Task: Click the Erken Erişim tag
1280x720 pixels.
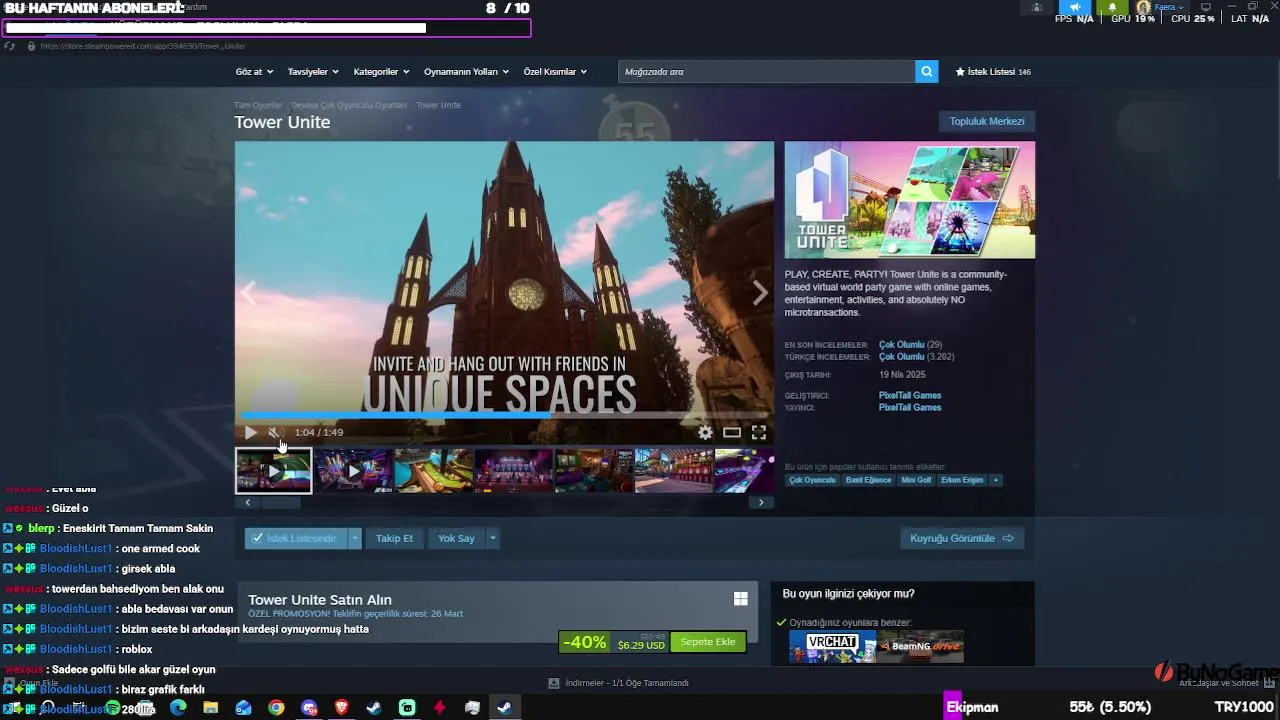Action: coord(962,480)
